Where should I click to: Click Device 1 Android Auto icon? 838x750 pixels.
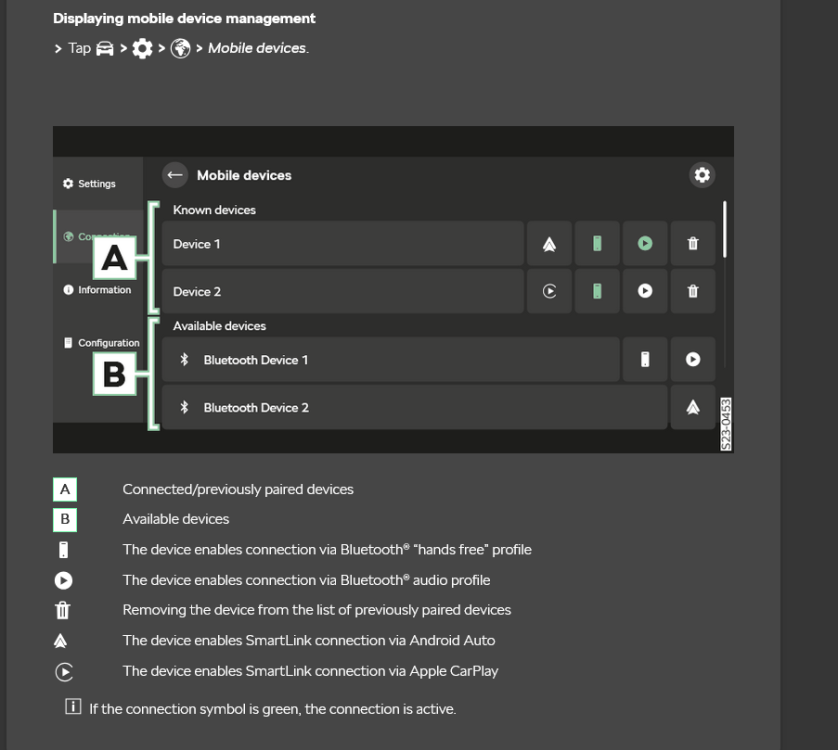click(549, 244)
